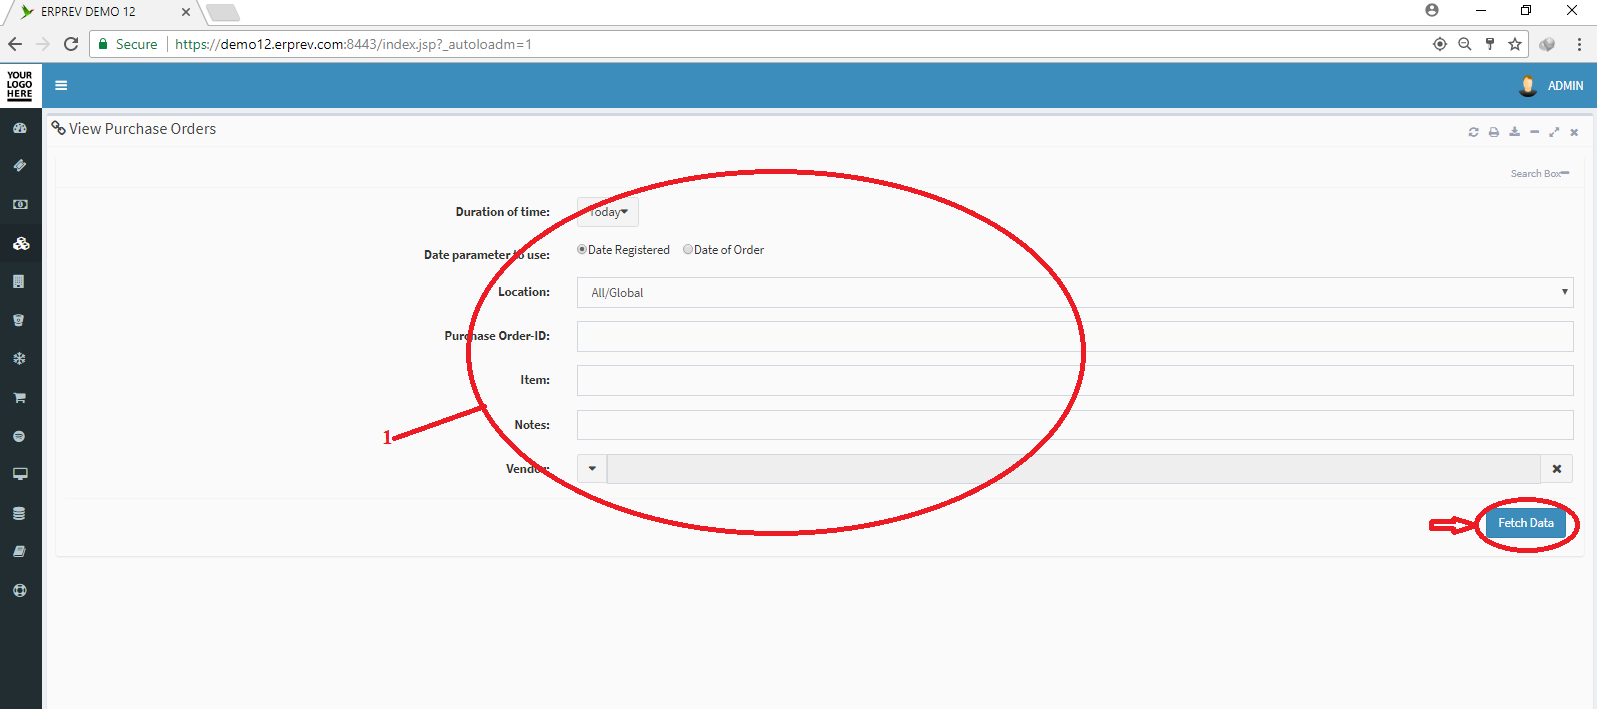The image size is (1597, 709).
Task: Close the View Purchase Orders panel
Action: pos(1574,132)
